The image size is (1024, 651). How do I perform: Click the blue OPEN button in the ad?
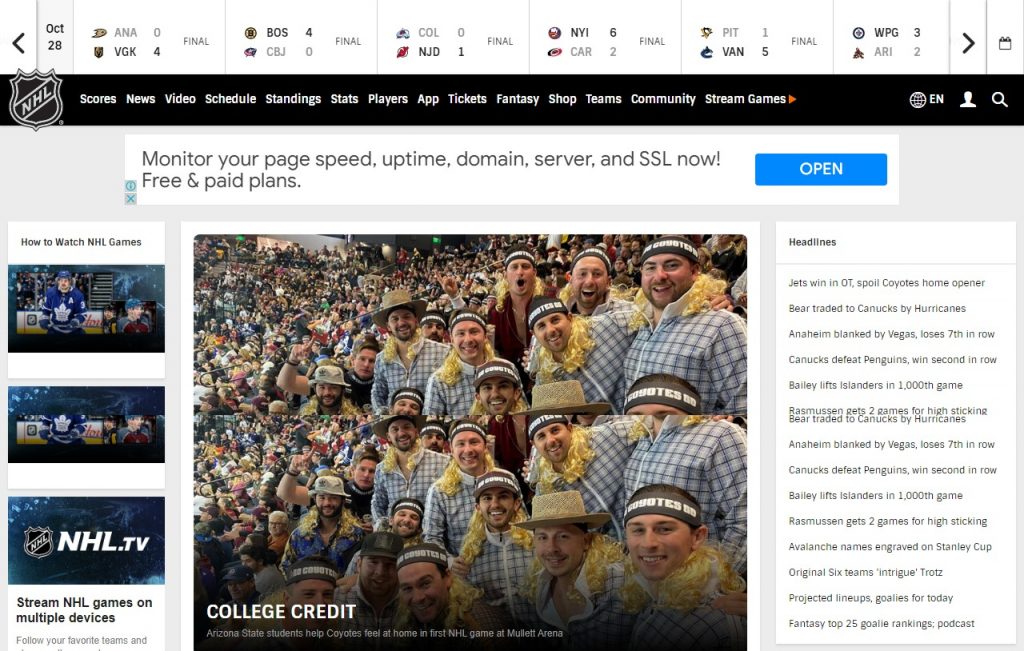[820, 169]
